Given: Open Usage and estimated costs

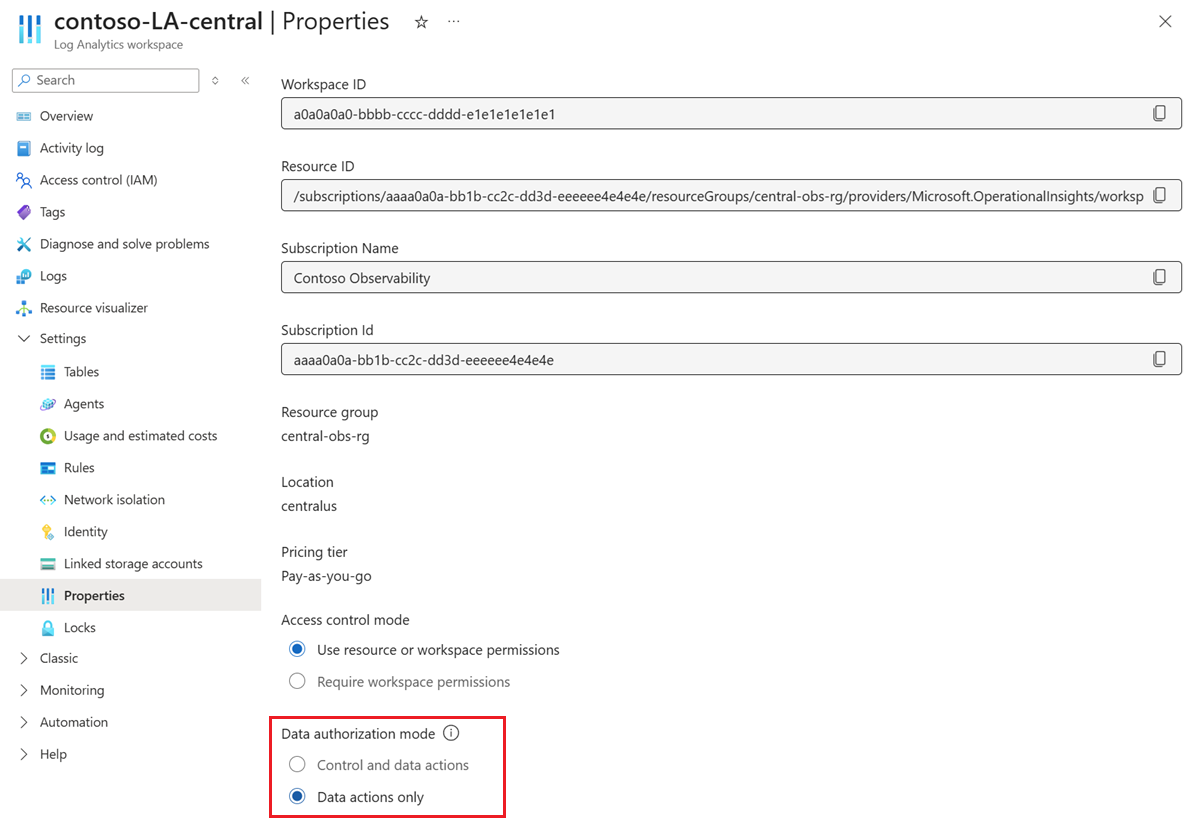Looking at the screenshot, I should coord(140,436).
